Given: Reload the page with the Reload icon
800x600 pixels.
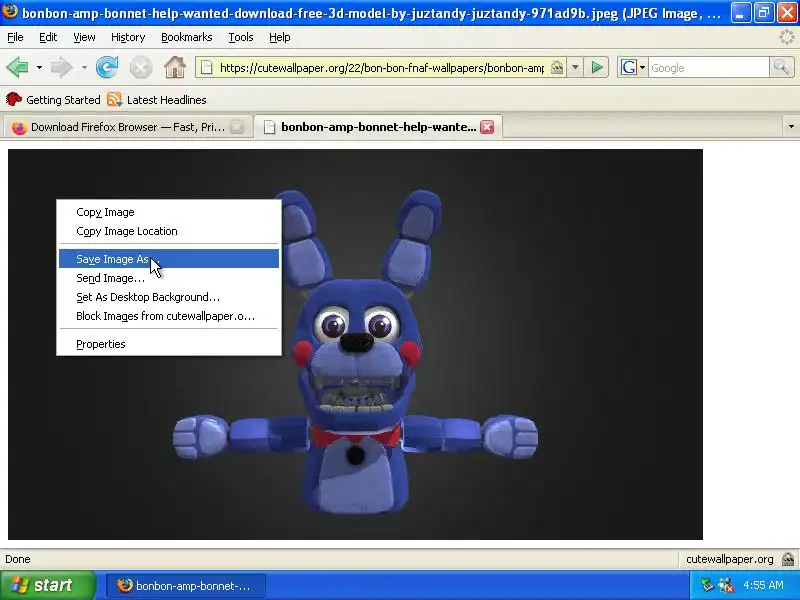Looking at the screenshot, I should [x=107, y=67].
